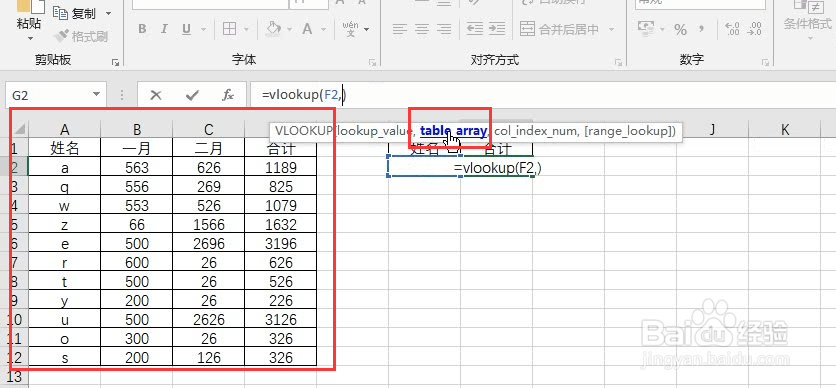Confirm the formula entry (checkmark)
Image resolution: width=836 pixels, height=388 pixels.
pos(192,95)
